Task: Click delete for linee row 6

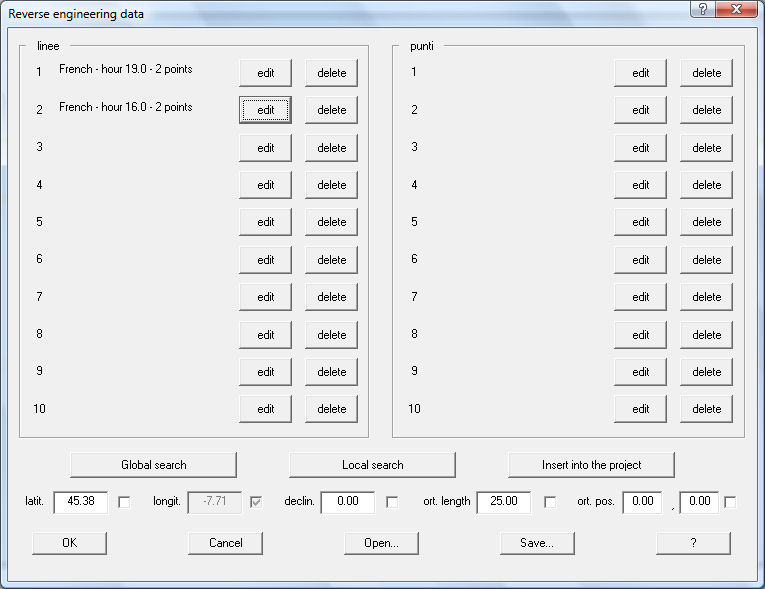Action: pos(331,260)
